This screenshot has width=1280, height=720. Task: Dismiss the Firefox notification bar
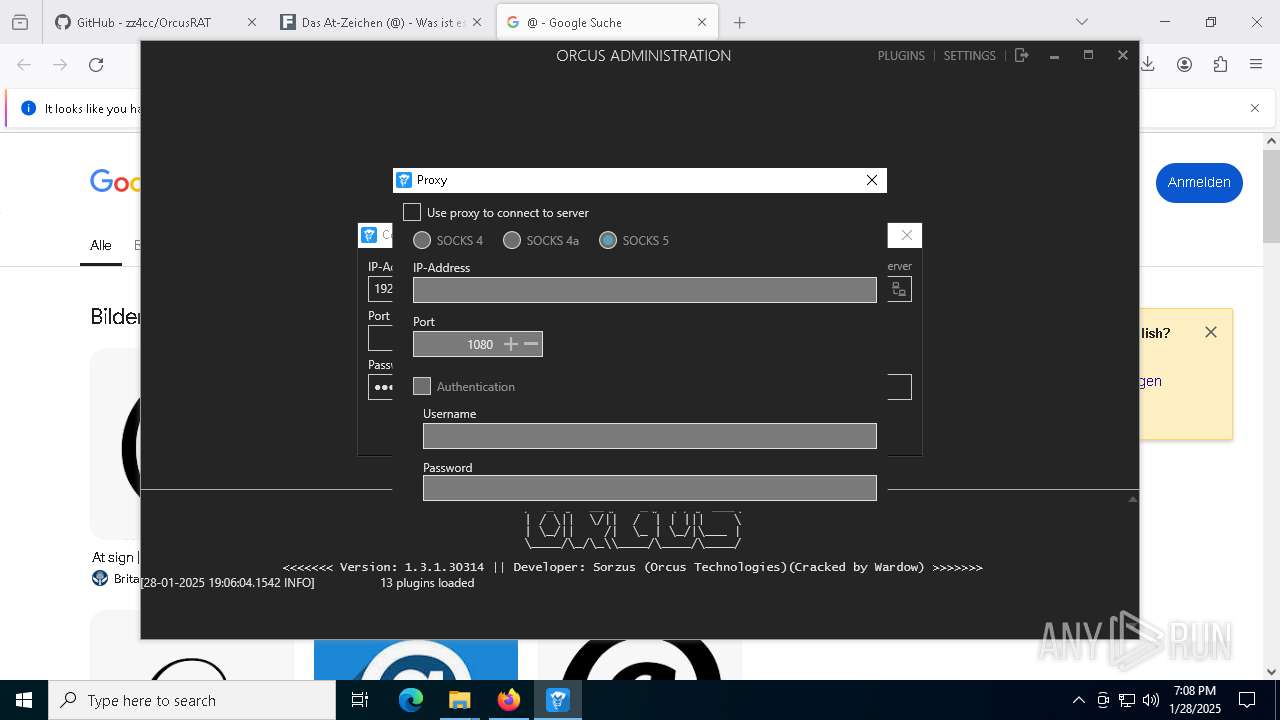1255,108
